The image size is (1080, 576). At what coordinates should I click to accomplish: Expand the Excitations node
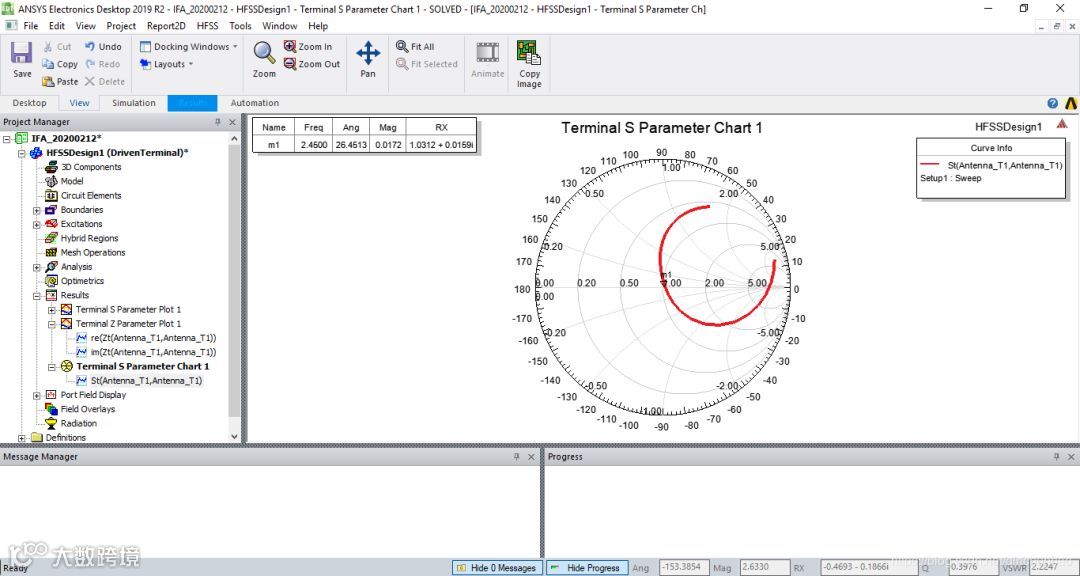[x=37, y=224]
